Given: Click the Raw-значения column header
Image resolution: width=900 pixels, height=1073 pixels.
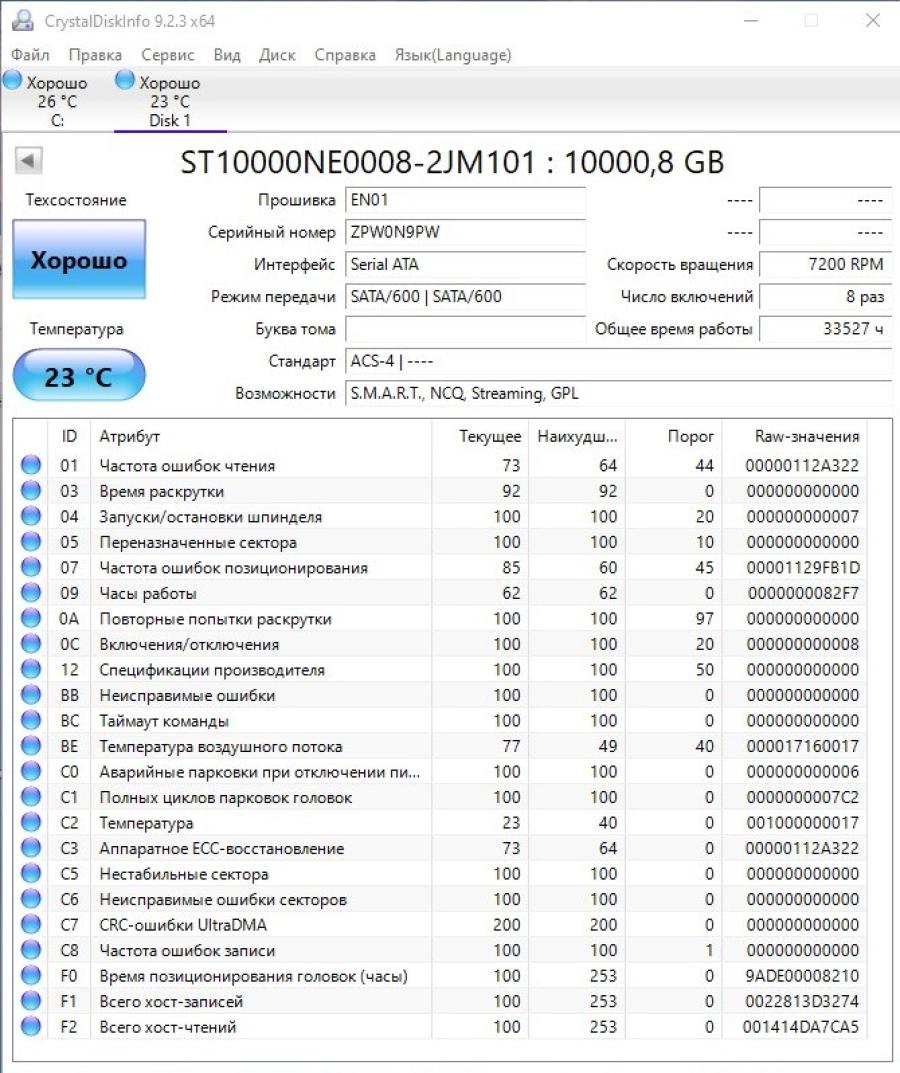Looking at the screenshot, I should (x=806, y=437).
